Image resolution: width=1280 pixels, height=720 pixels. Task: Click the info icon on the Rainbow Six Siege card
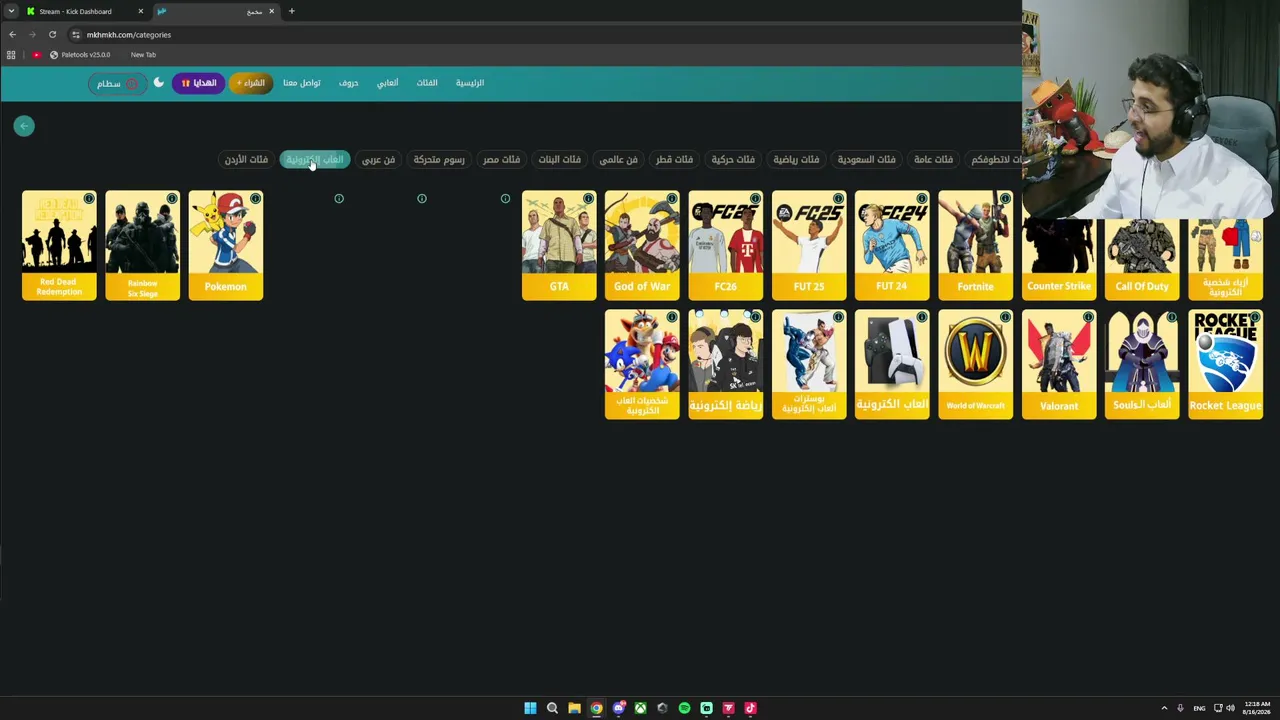point(172,199)
